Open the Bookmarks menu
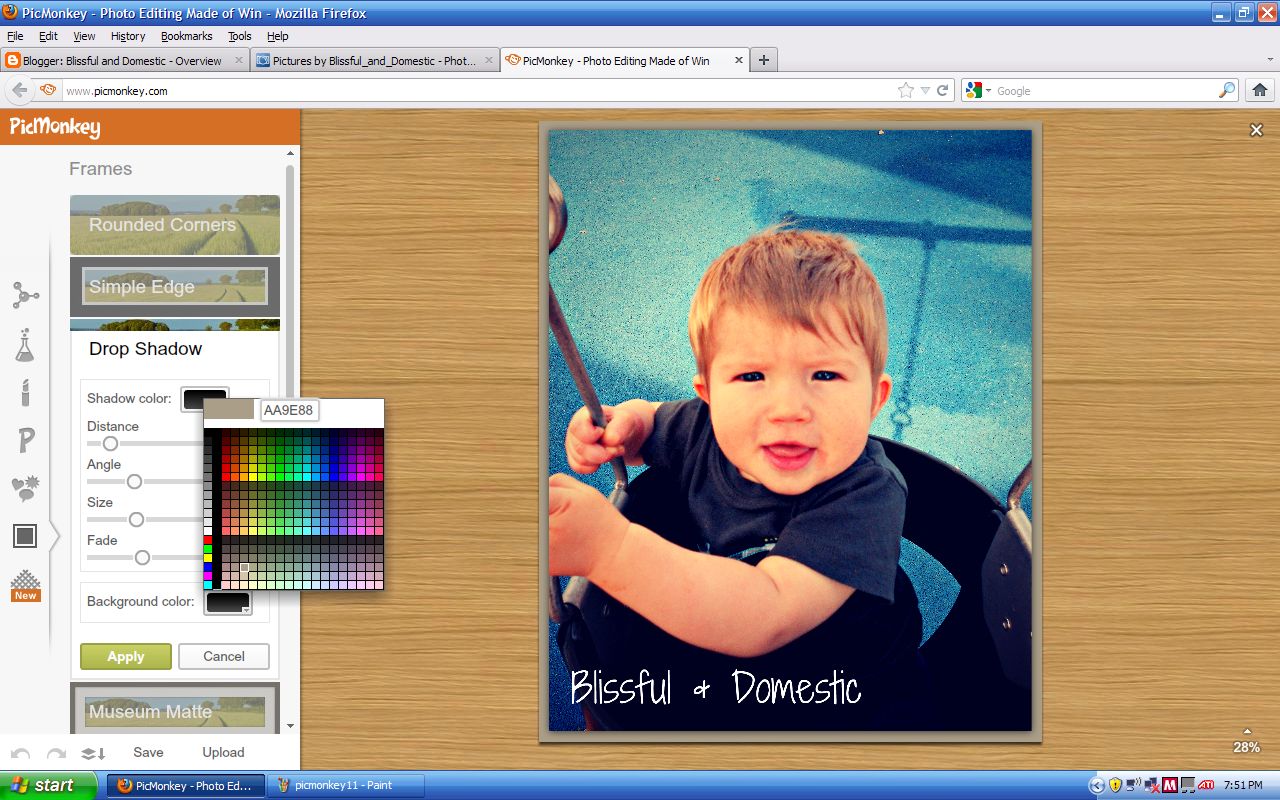Screen dimensions: 1280x800 (186, 36)
